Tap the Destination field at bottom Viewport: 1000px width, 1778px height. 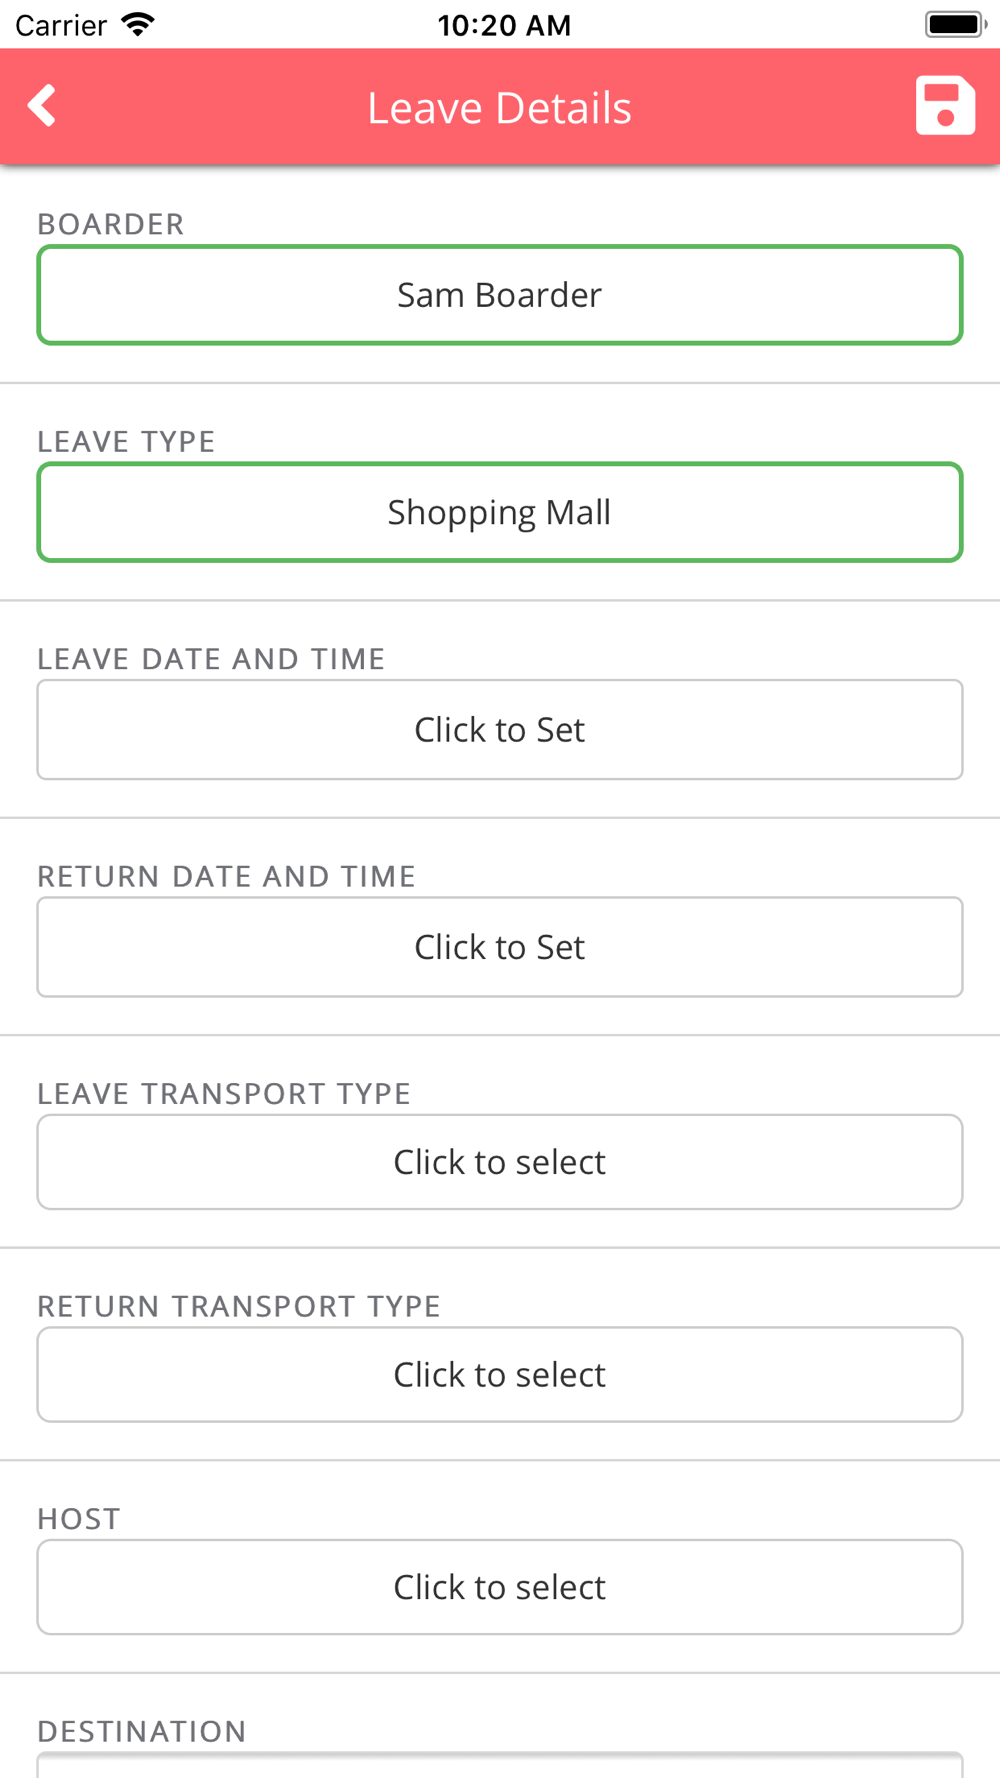tap(500, 1765)
